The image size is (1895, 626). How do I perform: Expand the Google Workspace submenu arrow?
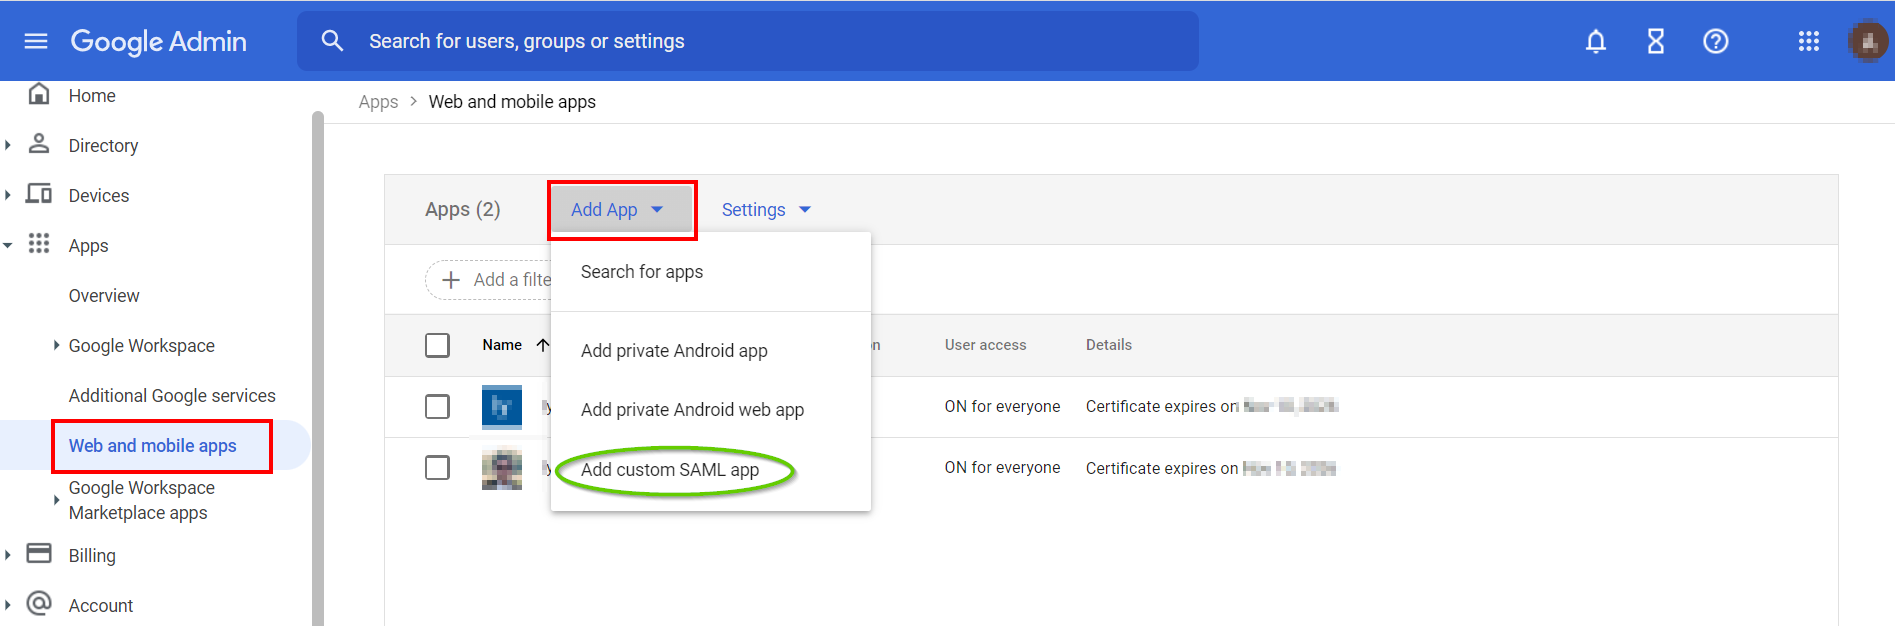[x=56, y=345]
